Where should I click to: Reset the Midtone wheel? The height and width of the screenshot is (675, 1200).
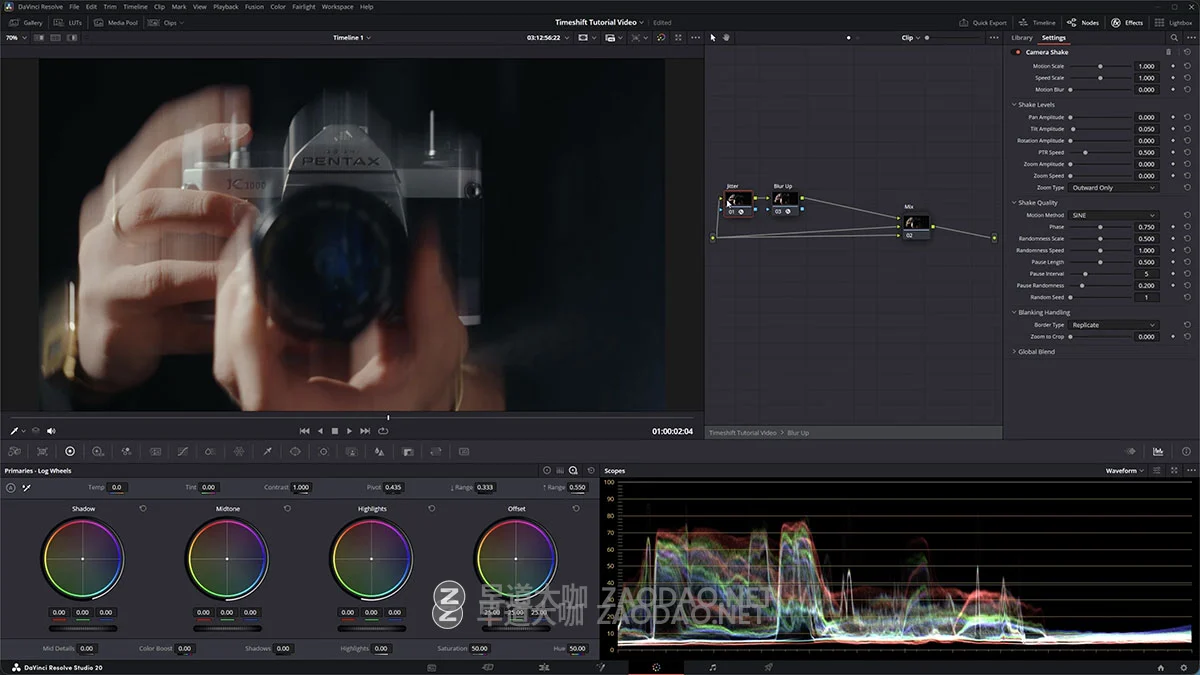tap(287, 508)
